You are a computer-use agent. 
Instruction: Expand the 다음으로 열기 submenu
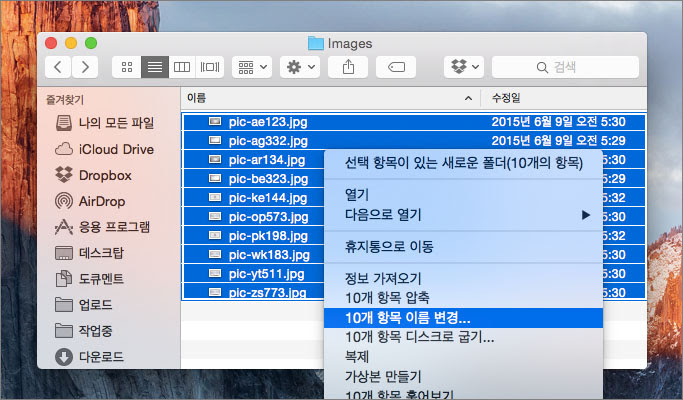coord(463,215)
